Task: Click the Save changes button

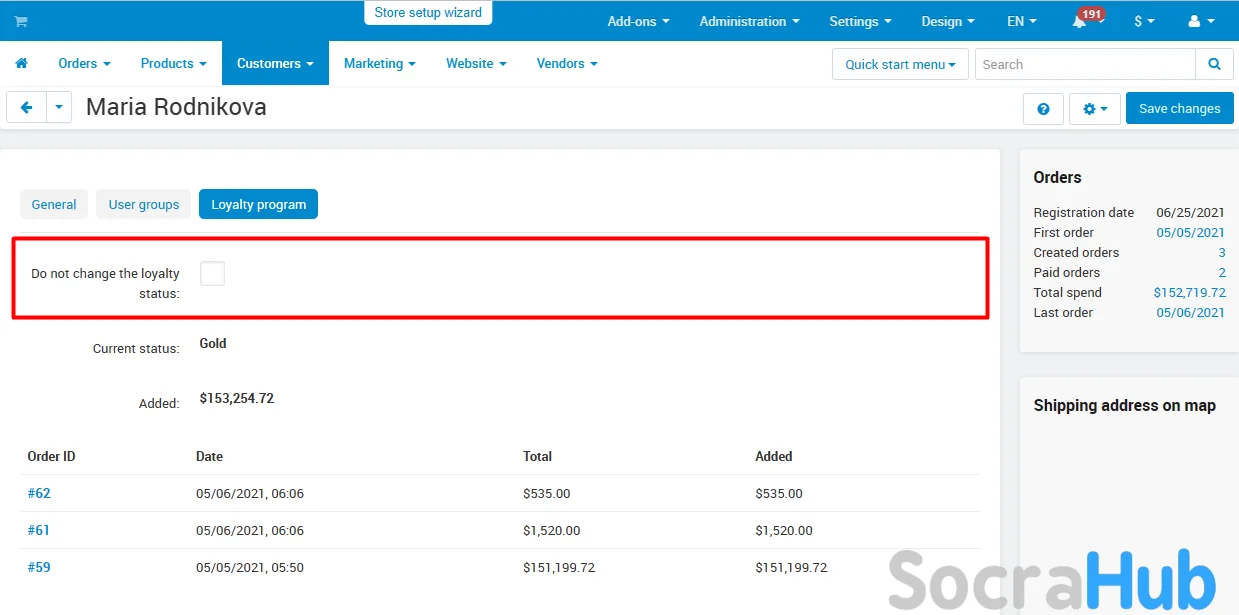Action: pyautogui.click(x=1179, y=109)
